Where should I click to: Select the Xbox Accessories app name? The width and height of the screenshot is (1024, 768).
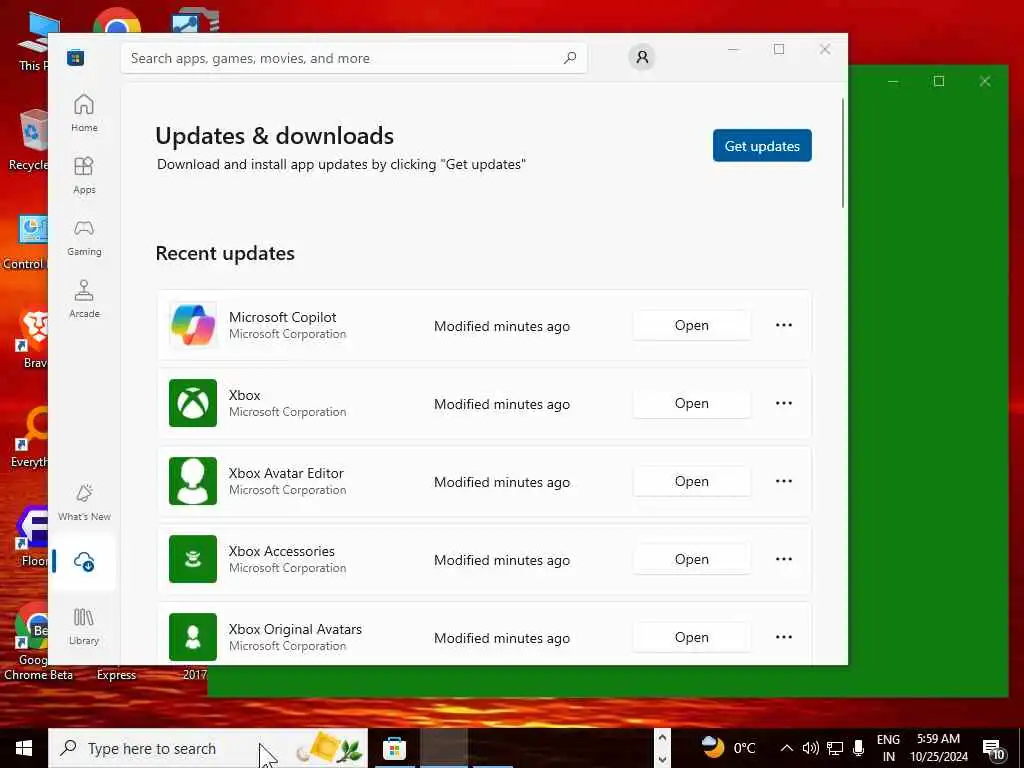(x=281, y=551)
